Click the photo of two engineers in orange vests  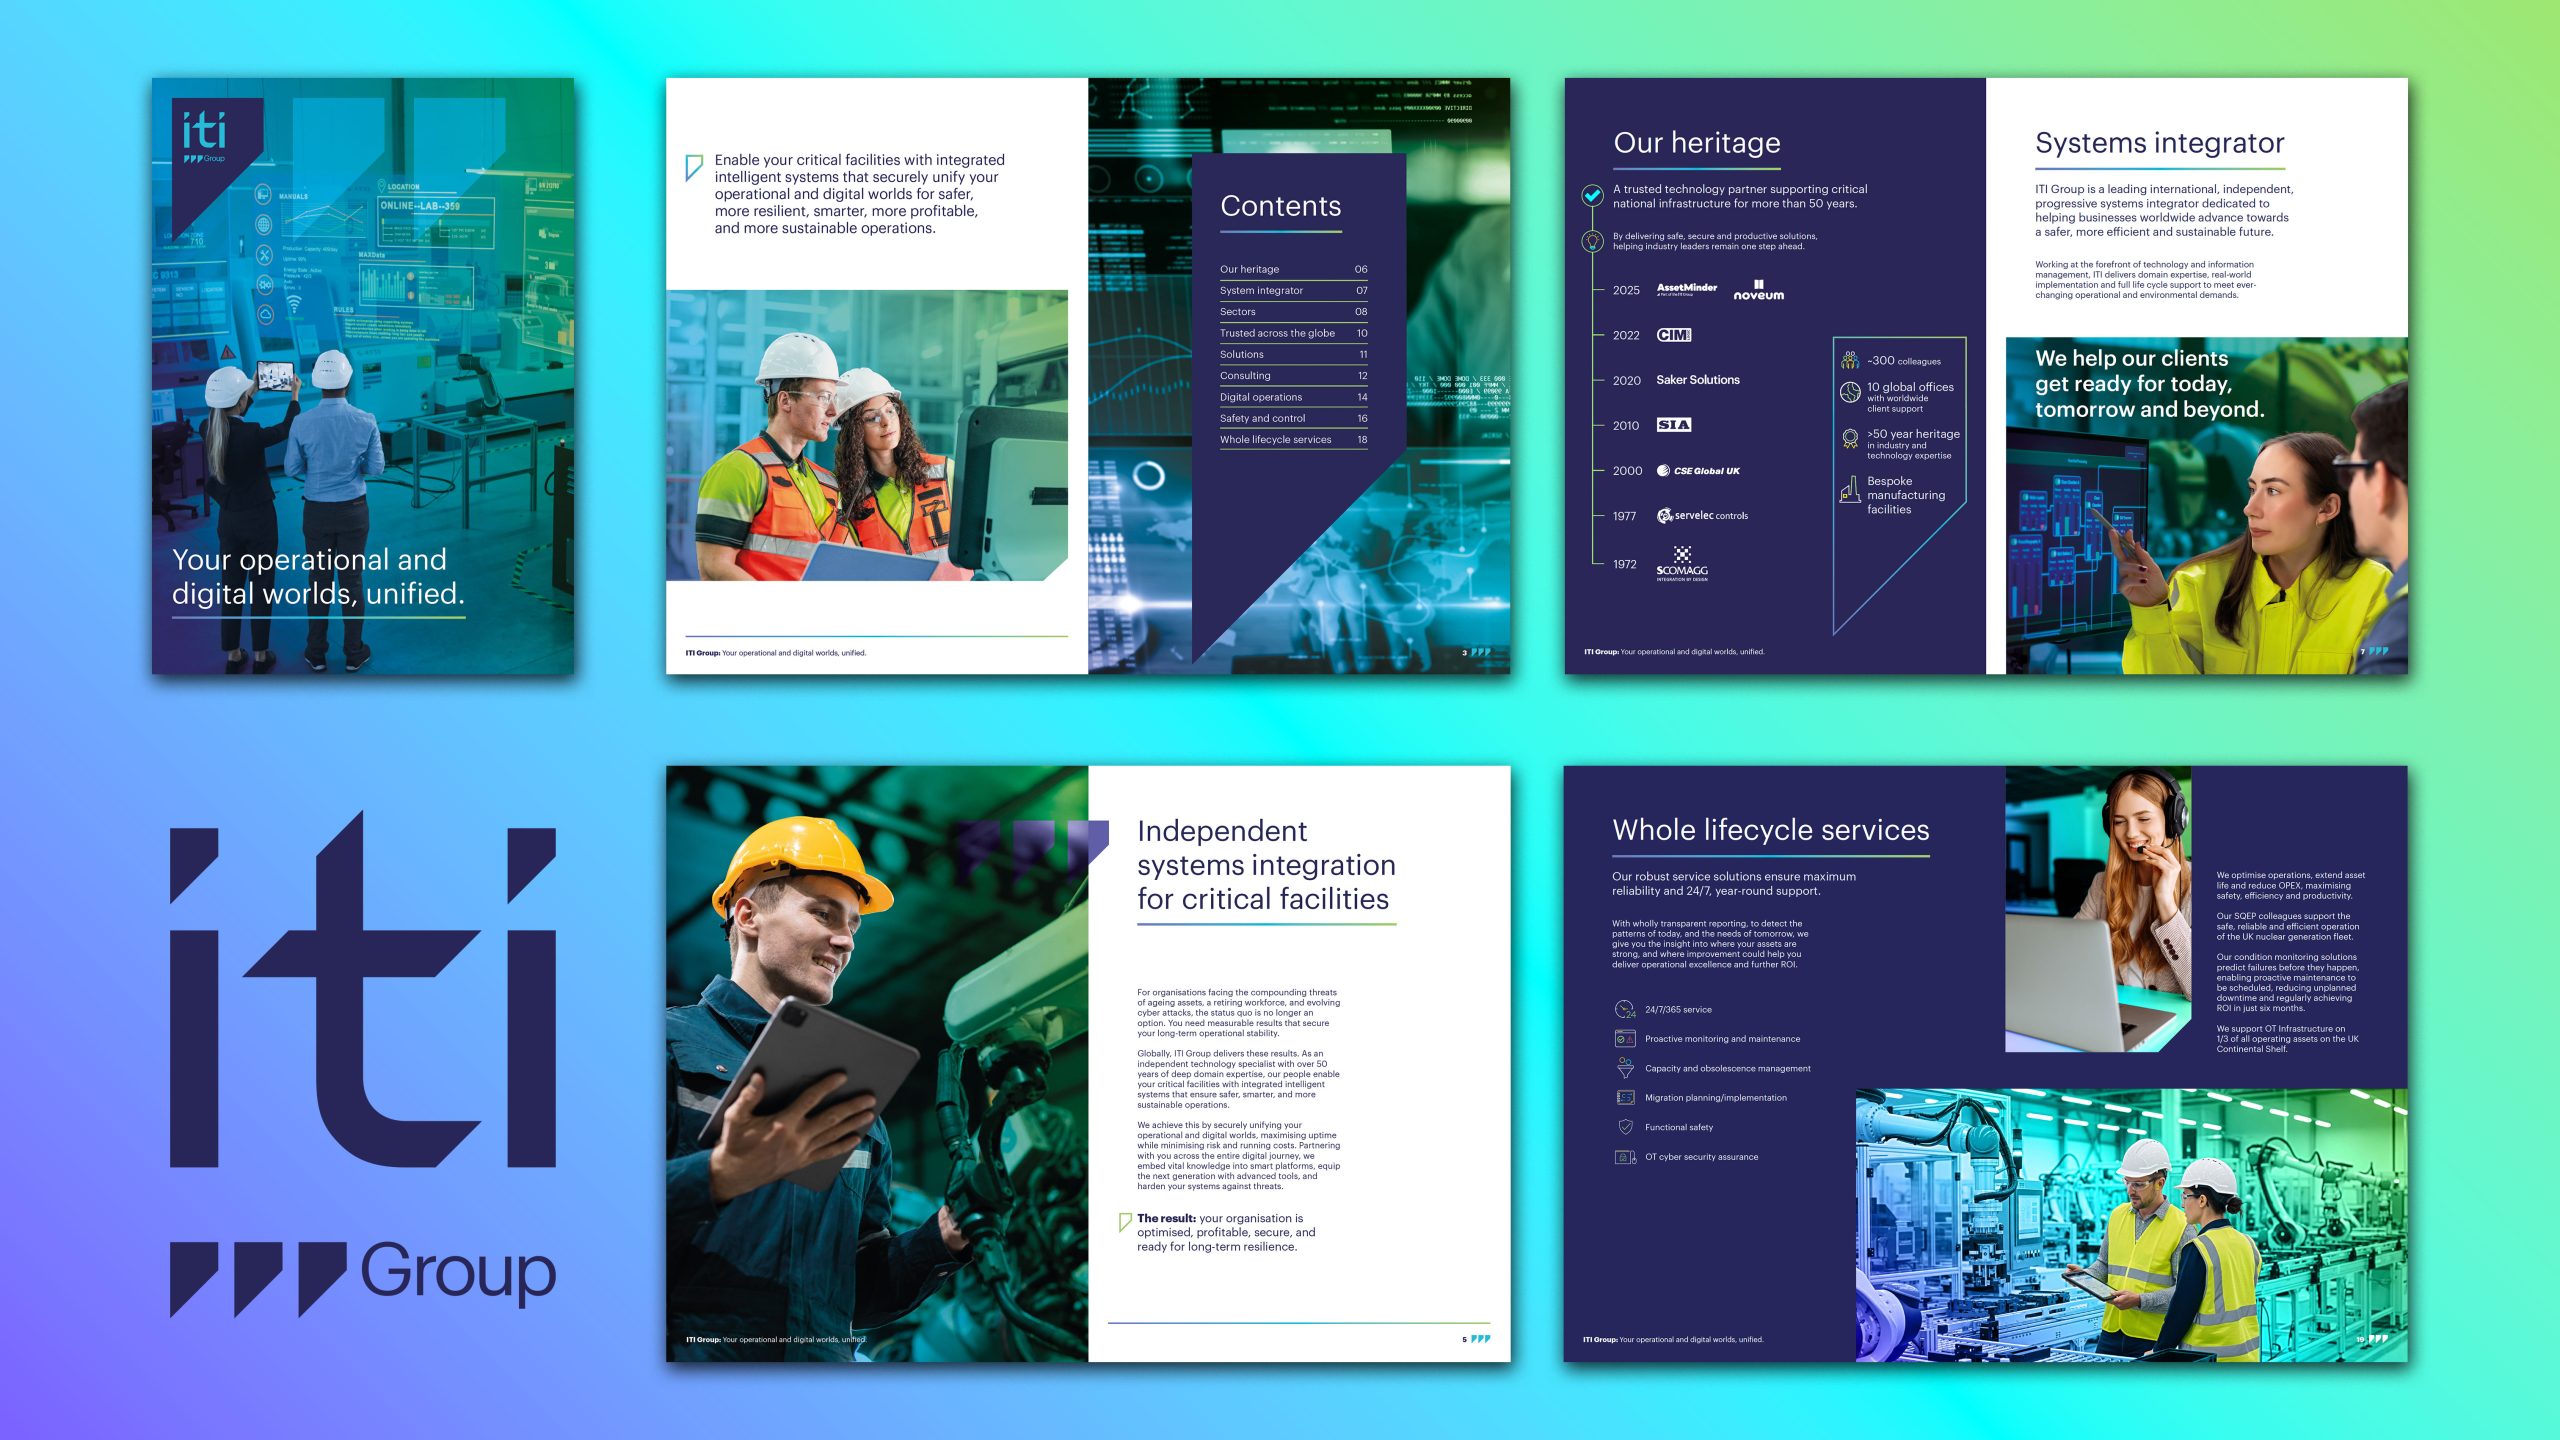867,435
